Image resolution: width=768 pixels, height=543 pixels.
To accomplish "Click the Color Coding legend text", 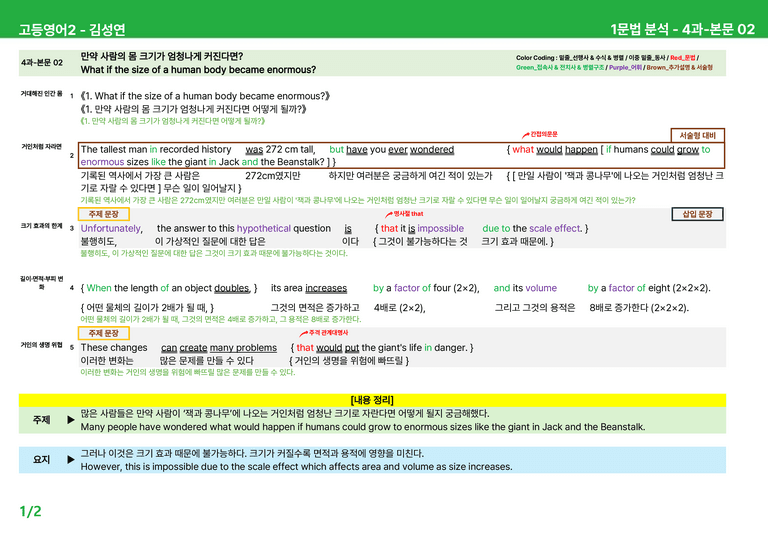I will [614, 63].
